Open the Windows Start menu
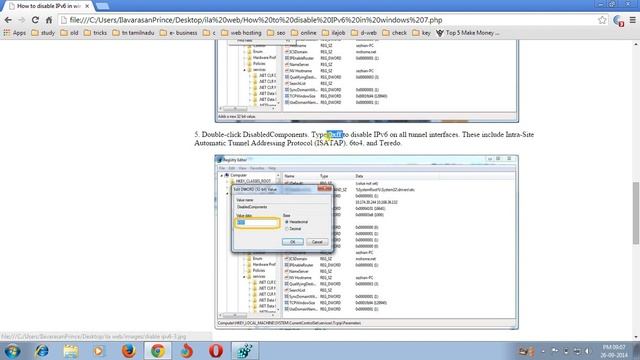Screen dimensions: 640x360 click(12, 351)
